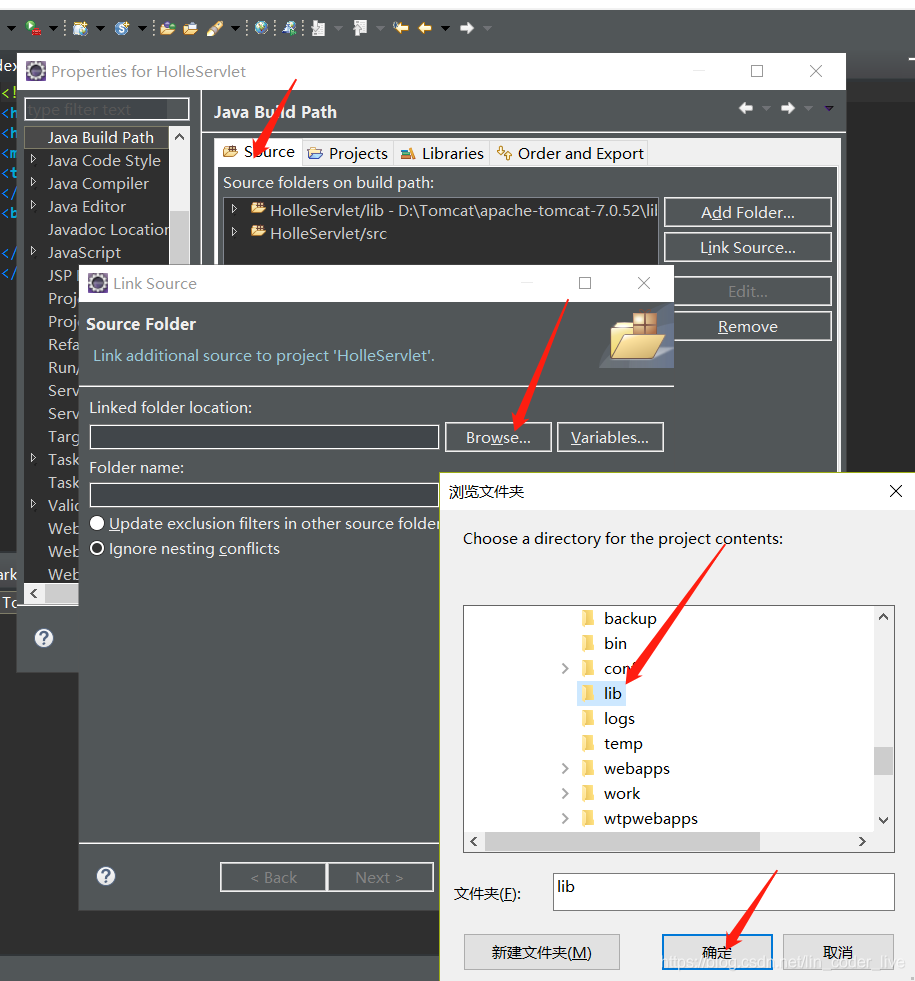The height and width of the screenshot is (981, 915).
Task: Switch to the Projects tab
Action: click(x=348, y=153)
